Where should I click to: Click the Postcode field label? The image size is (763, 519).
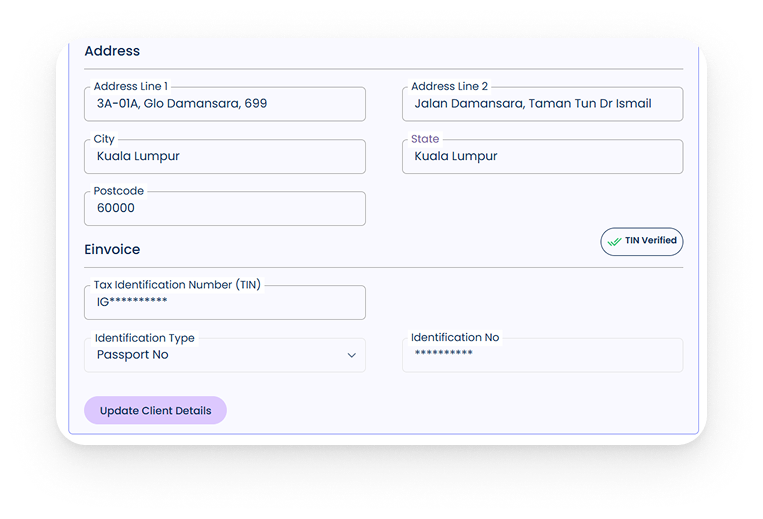pos(119,191)
